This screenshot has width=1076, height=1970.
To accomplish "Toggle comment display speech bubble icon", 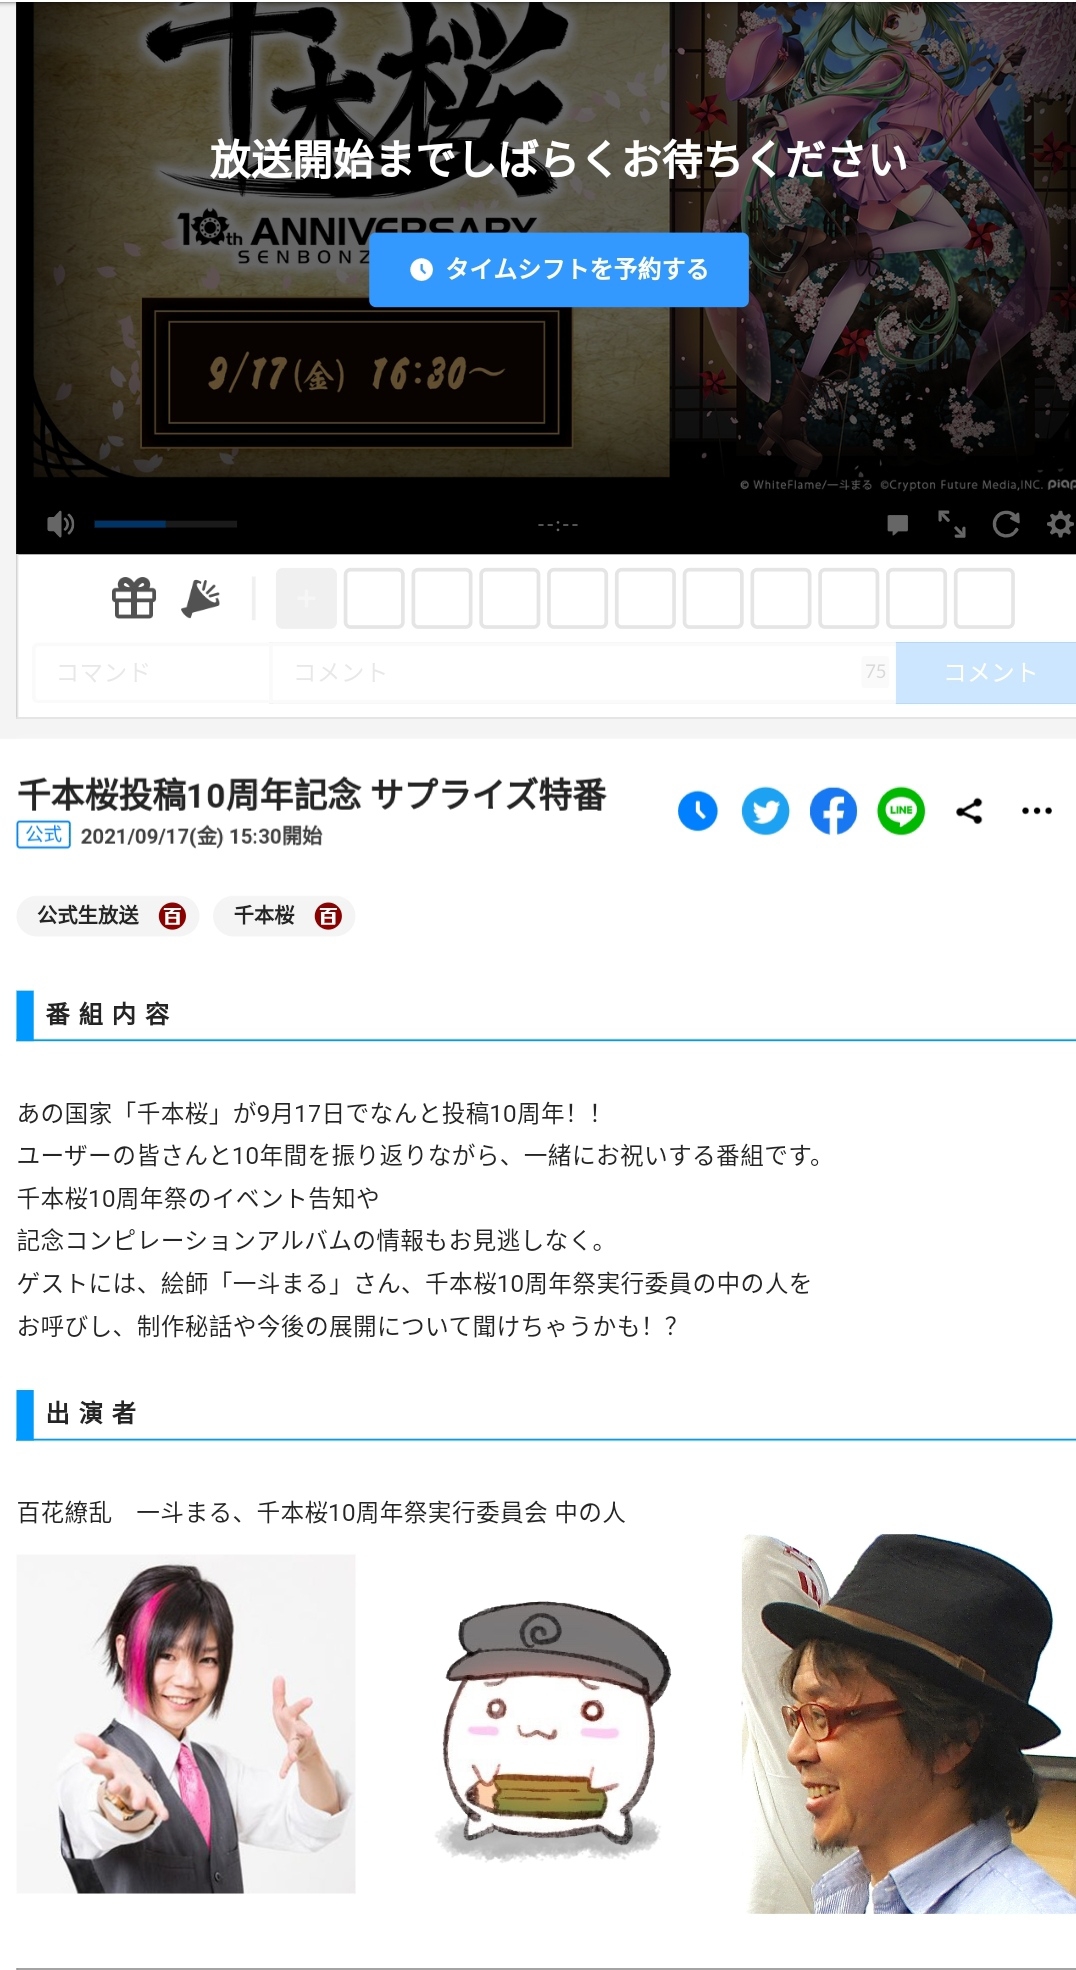I will point(897,525).
